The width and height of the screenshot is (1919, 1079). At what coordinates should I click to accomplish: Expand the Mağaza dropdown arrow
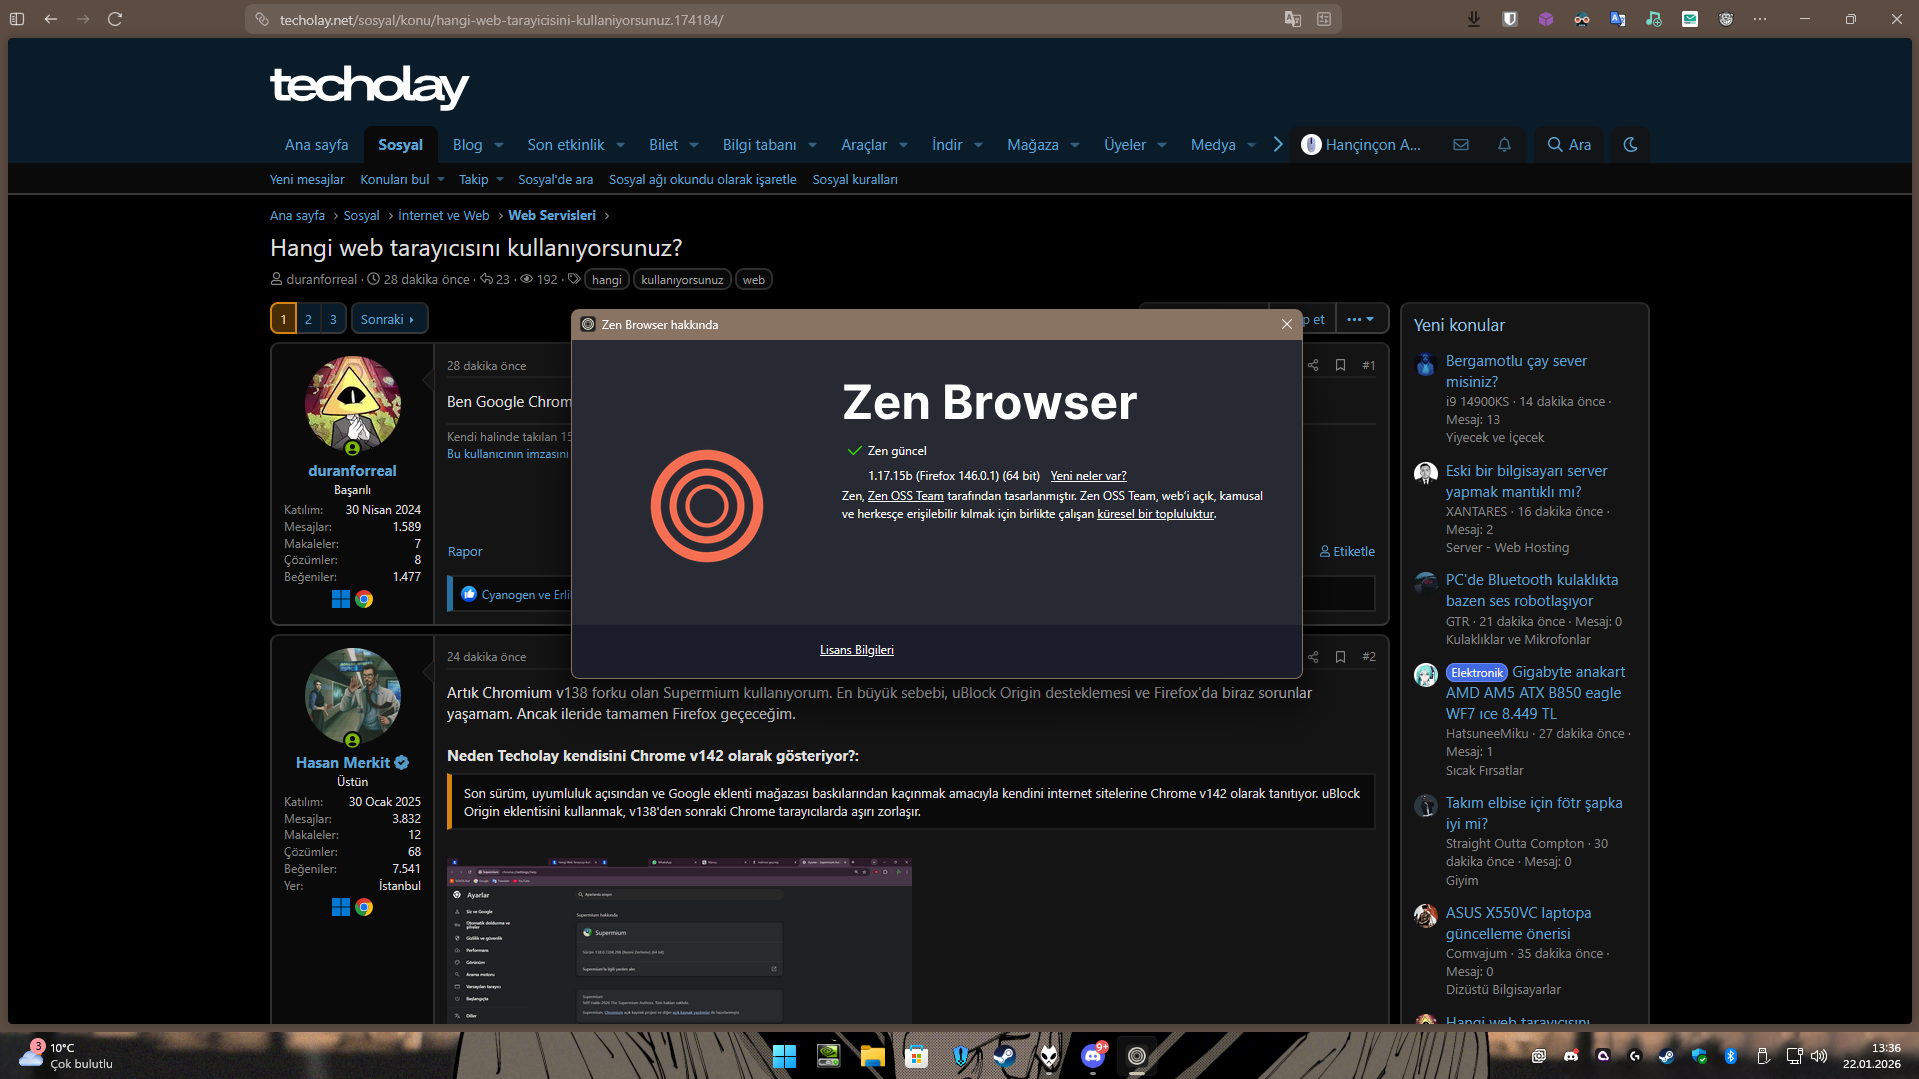click(1075, 145)
